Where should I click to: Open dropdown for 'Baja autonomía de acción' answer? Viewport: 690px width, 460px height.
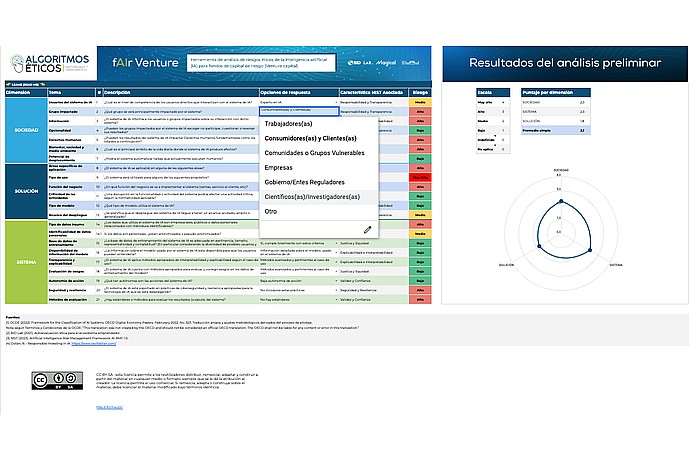point(337,280)
